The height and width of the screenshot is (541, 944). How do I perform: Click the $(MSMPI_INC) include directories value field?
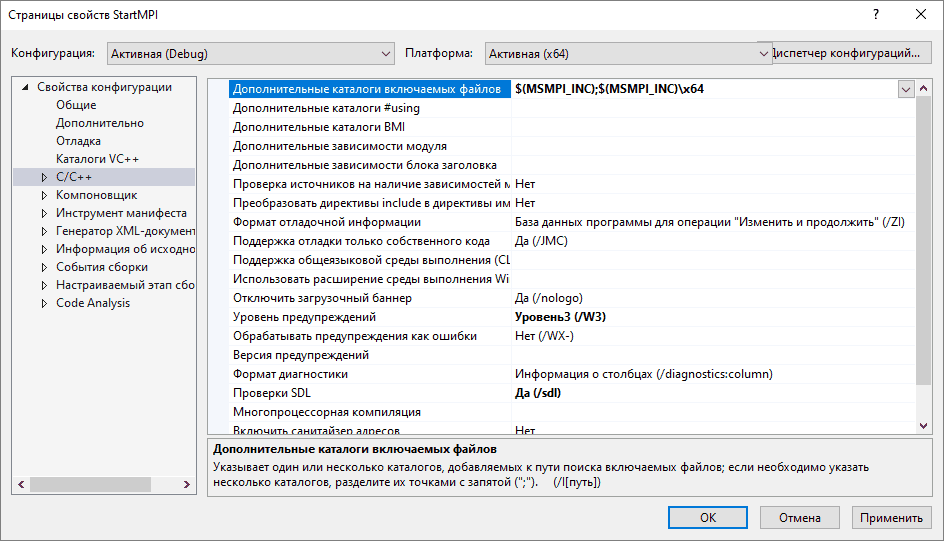tap(704, 89)
